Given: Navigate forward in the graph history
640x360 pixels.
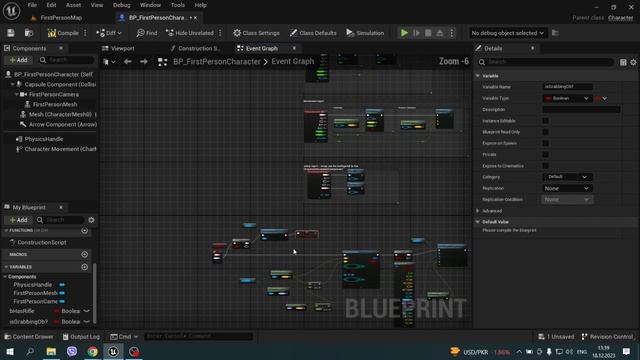Looking at the screenshot, I should point(144,62).
